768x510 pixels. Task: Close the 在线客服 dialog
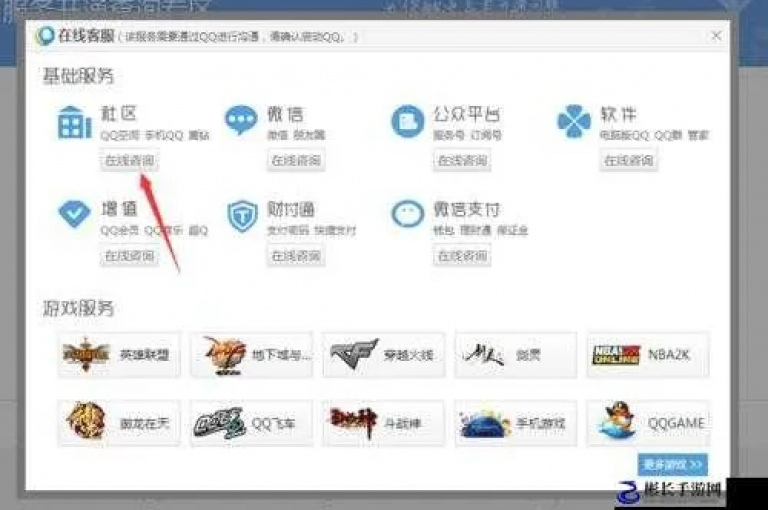[x=716, y=36]
